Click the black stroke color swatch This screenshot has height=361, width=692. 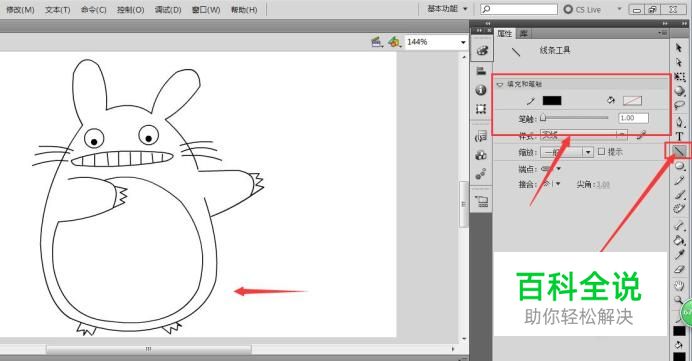pyautogui.click(x=552, y=101)
